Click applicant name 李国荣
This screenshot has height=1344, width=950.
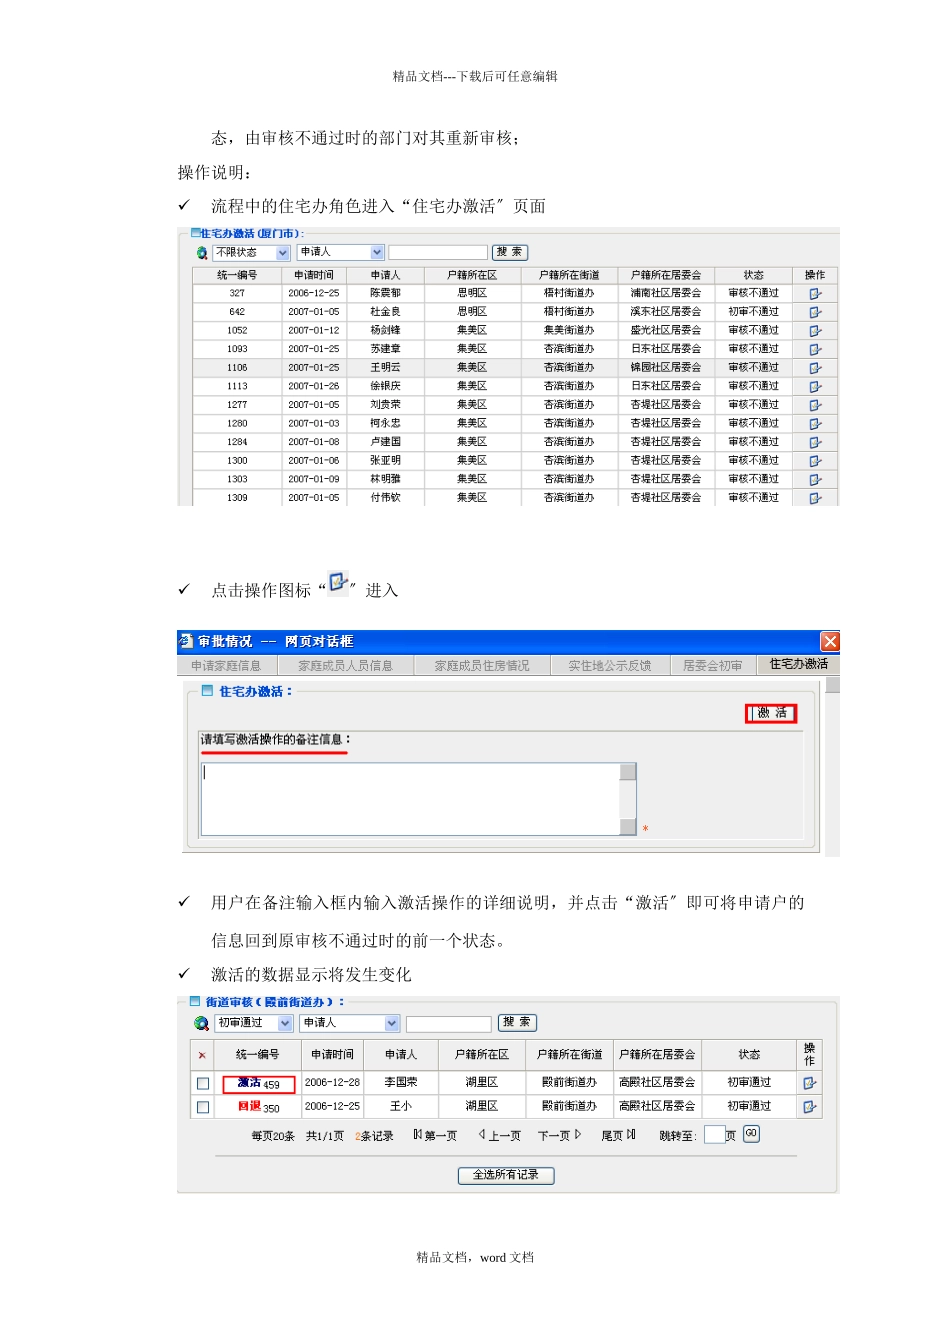point(401,1083)
